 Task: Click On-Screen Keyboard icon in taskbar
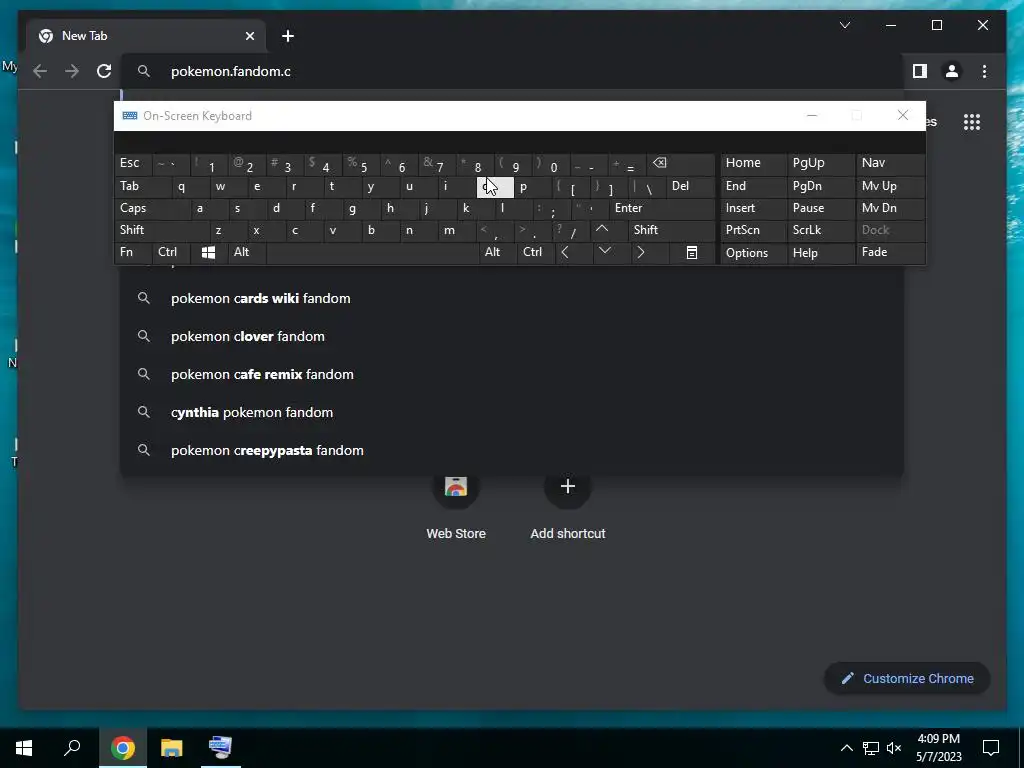[x=220, y=748]
